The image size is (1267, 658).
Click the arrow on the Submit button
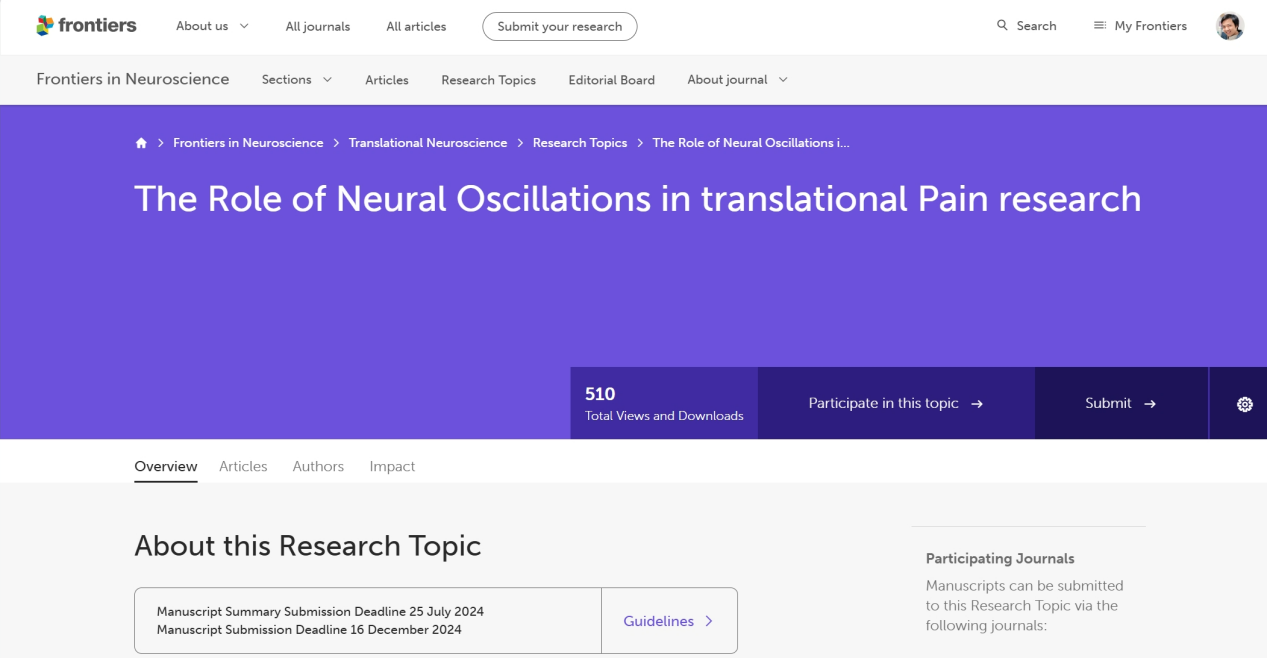1150,404
